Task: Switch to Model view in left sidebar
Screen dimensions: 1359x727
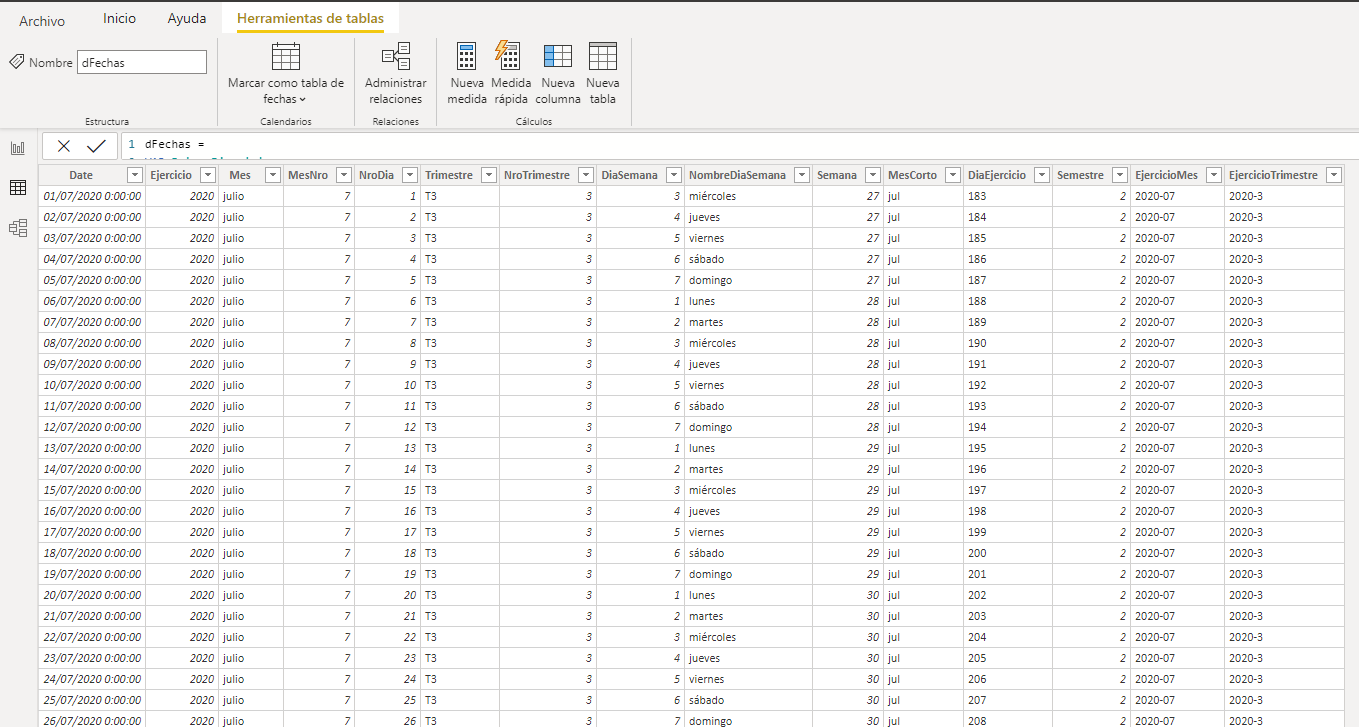Action: 17,228
